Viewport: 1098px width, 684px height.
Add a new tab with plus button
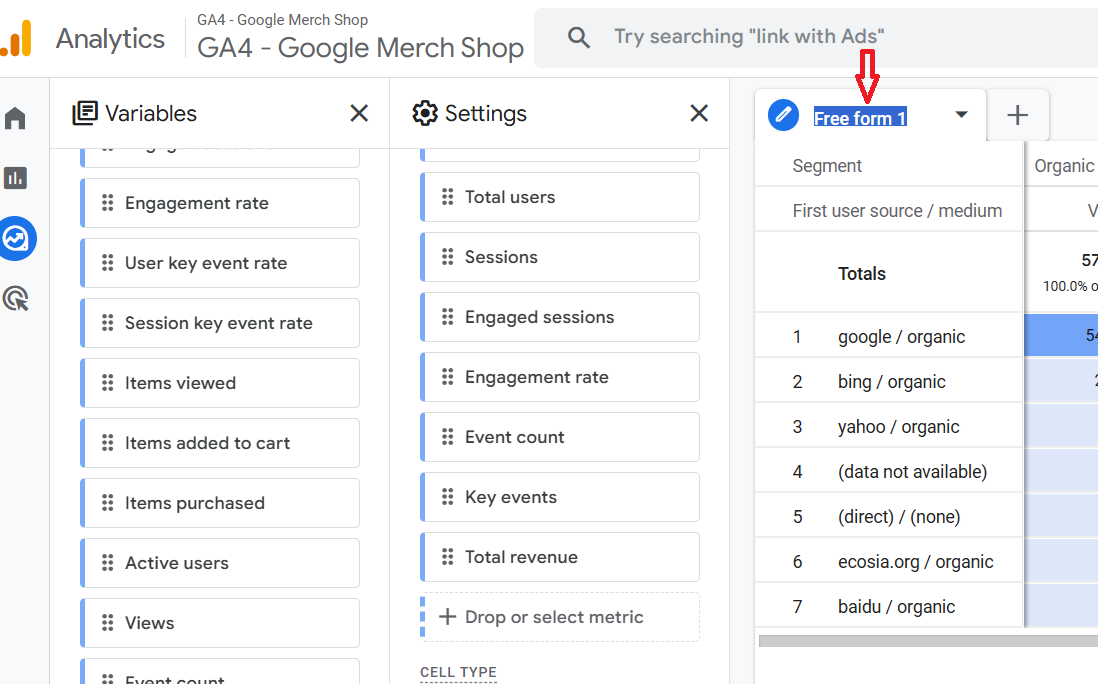click(1017, 116)
